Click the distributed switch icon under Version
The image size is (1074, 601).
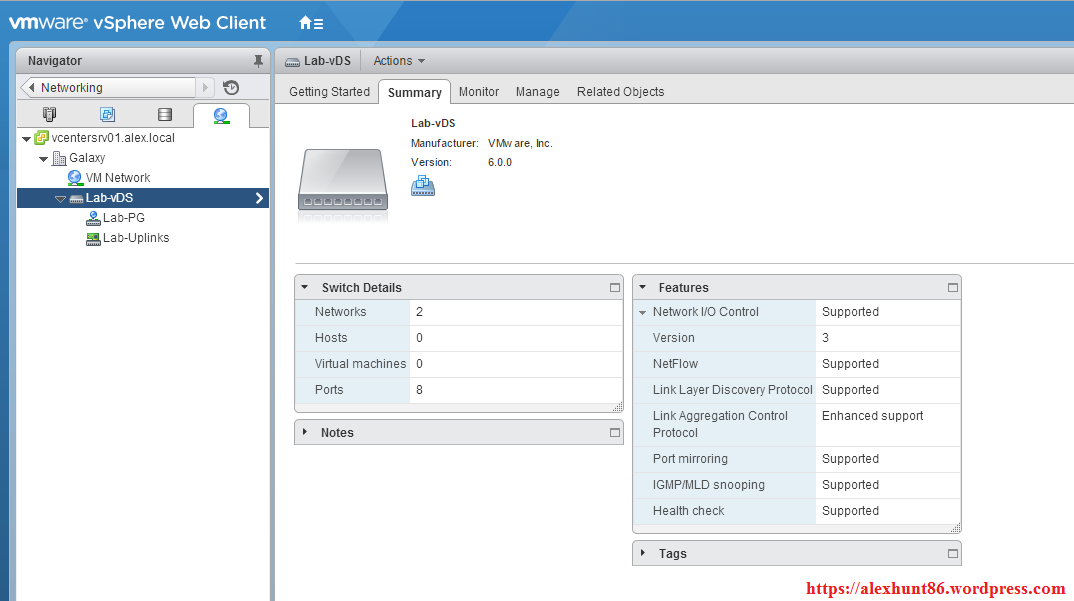423,186
